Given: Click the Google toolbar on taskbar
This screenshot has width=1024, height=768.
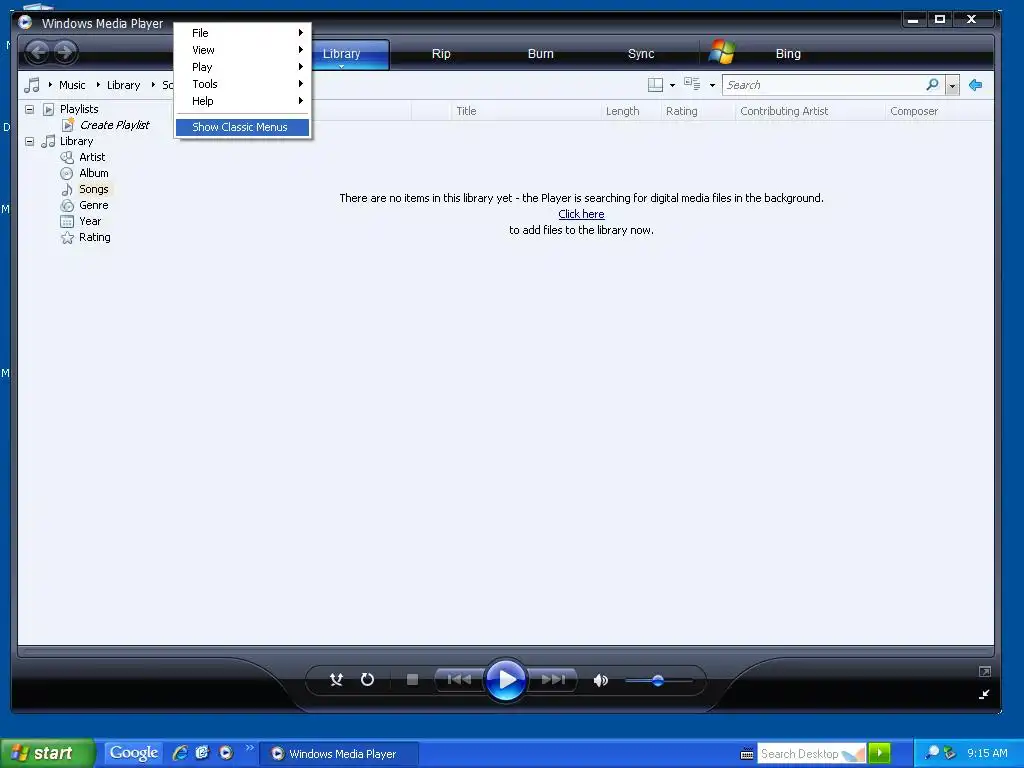Looking at the screenshot, I should click(x=134, y=753).
